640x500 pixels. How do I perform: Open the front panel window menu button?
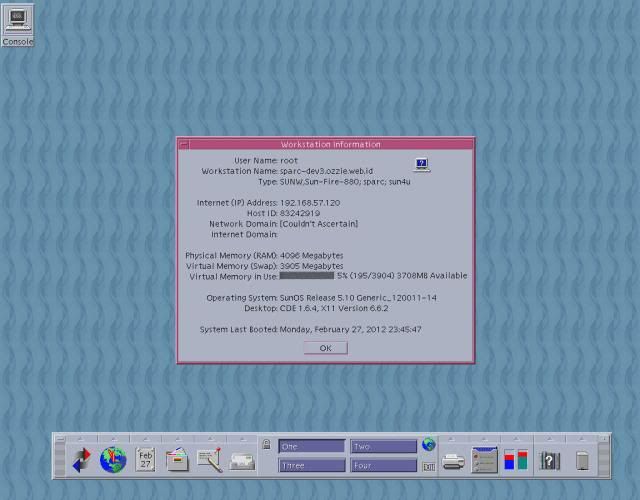(60, 438)
